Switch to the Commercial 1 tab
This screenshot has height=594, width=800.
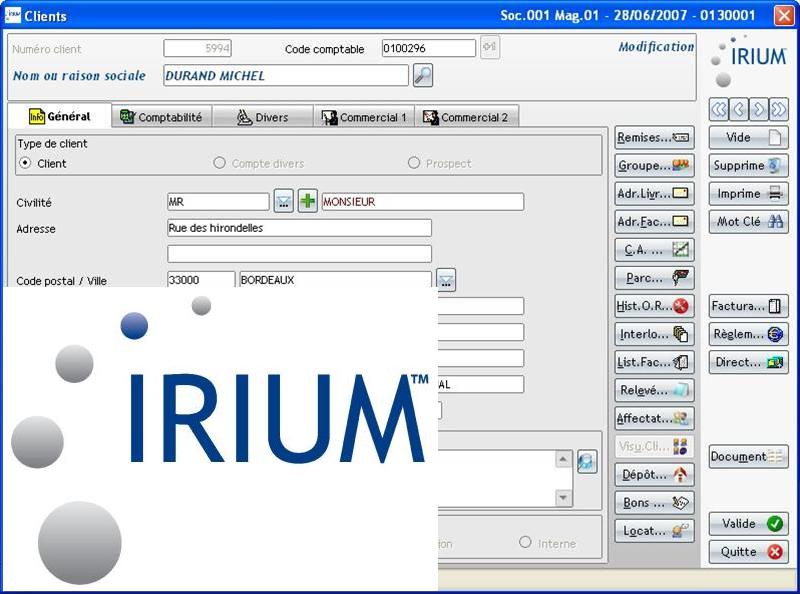click(364, 117)
